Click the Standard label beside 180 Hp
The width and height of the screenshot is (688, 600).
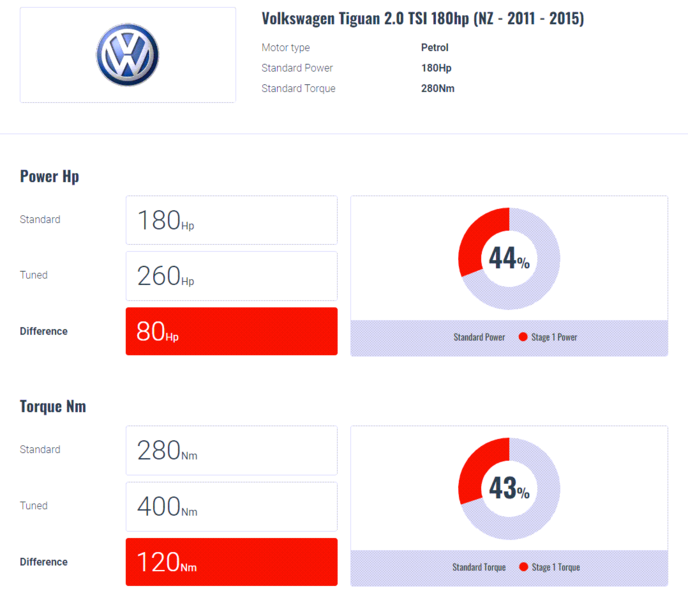(x=40, y=219)
